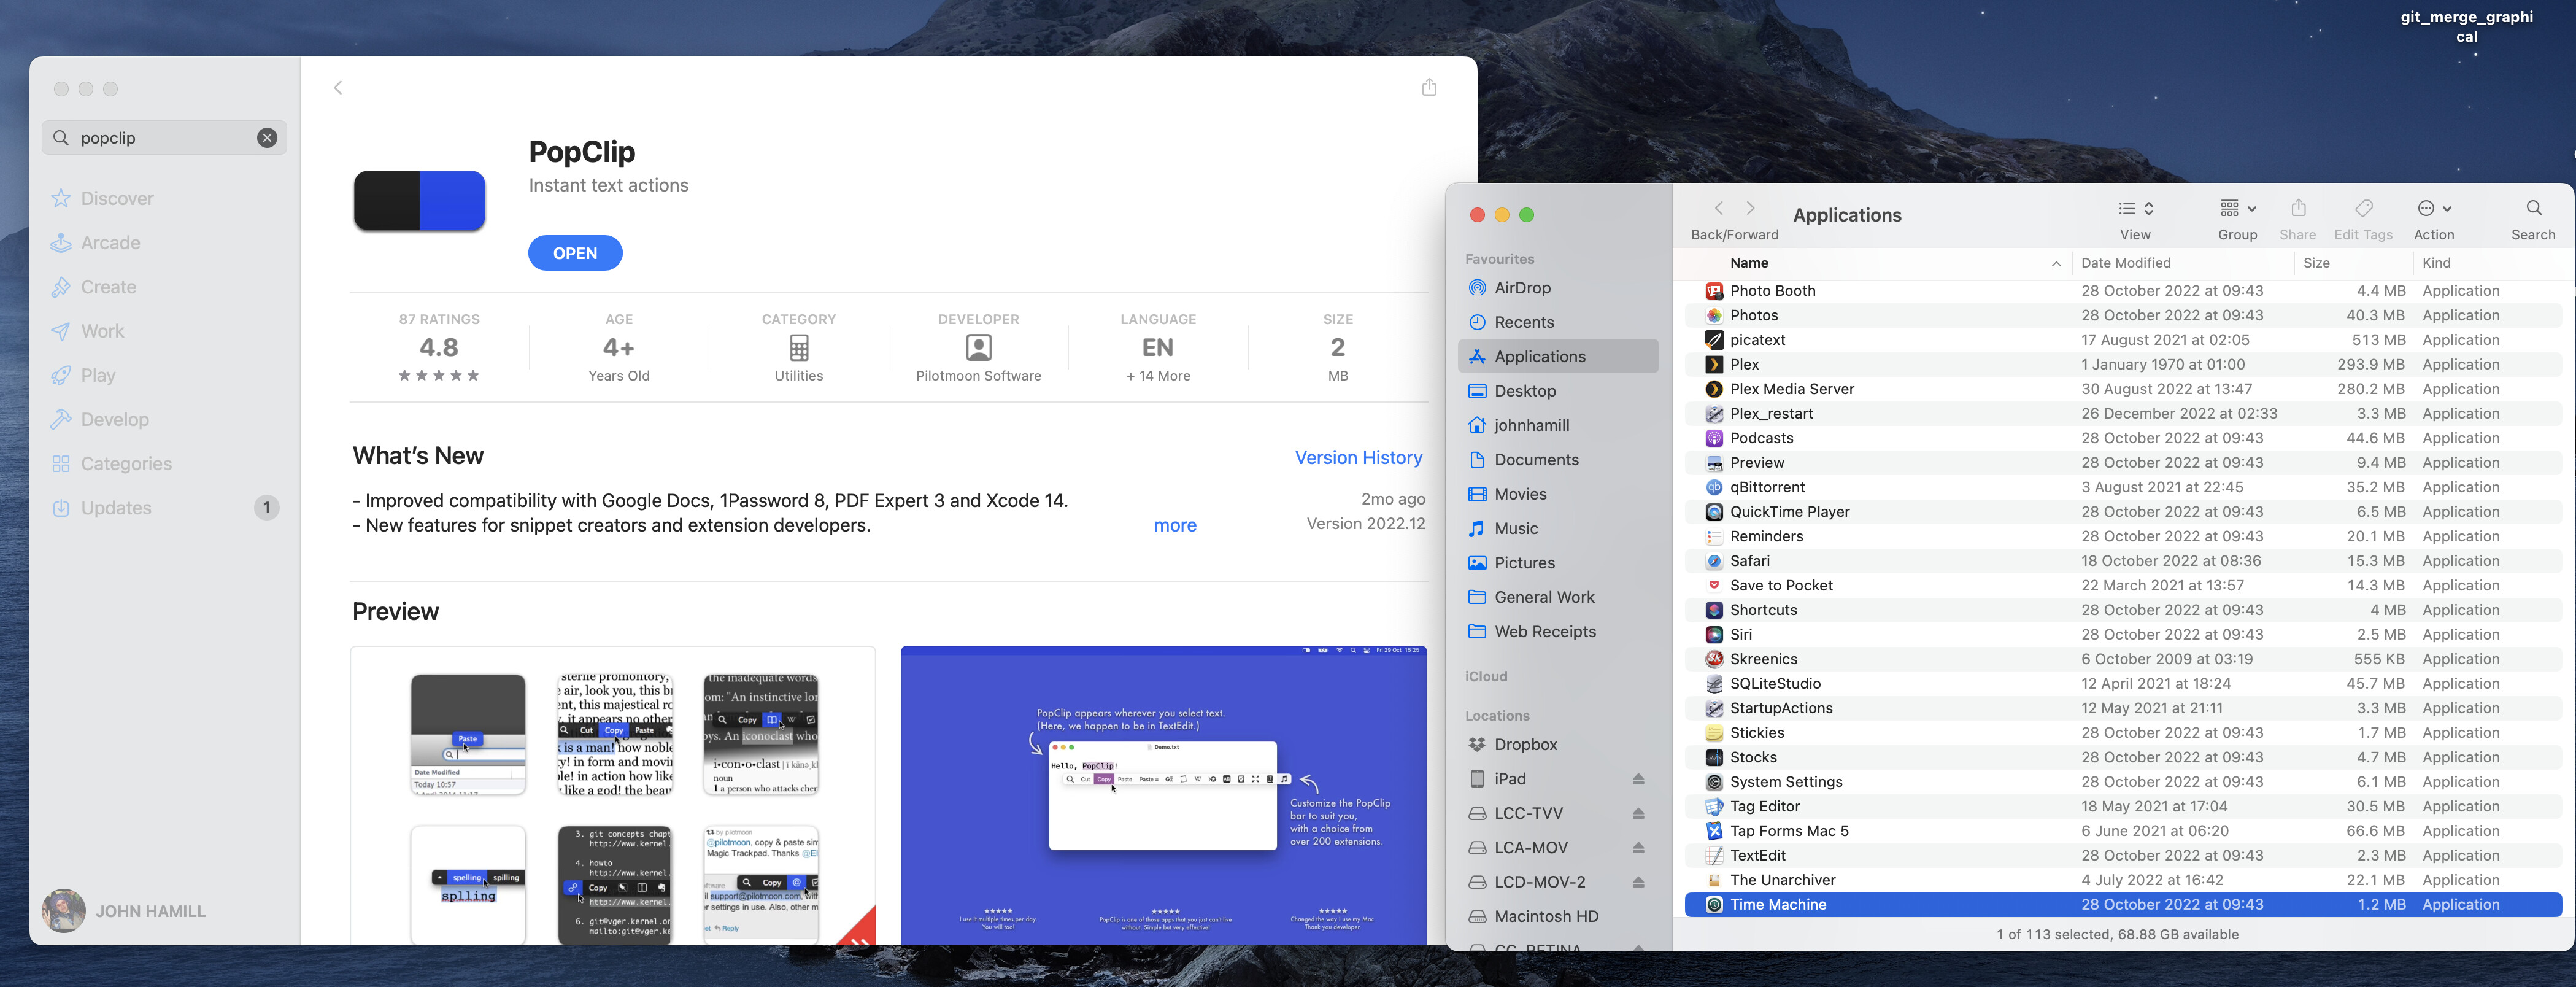
Task: Select Develop in App Store sidebar
Action: click(114, 419)
